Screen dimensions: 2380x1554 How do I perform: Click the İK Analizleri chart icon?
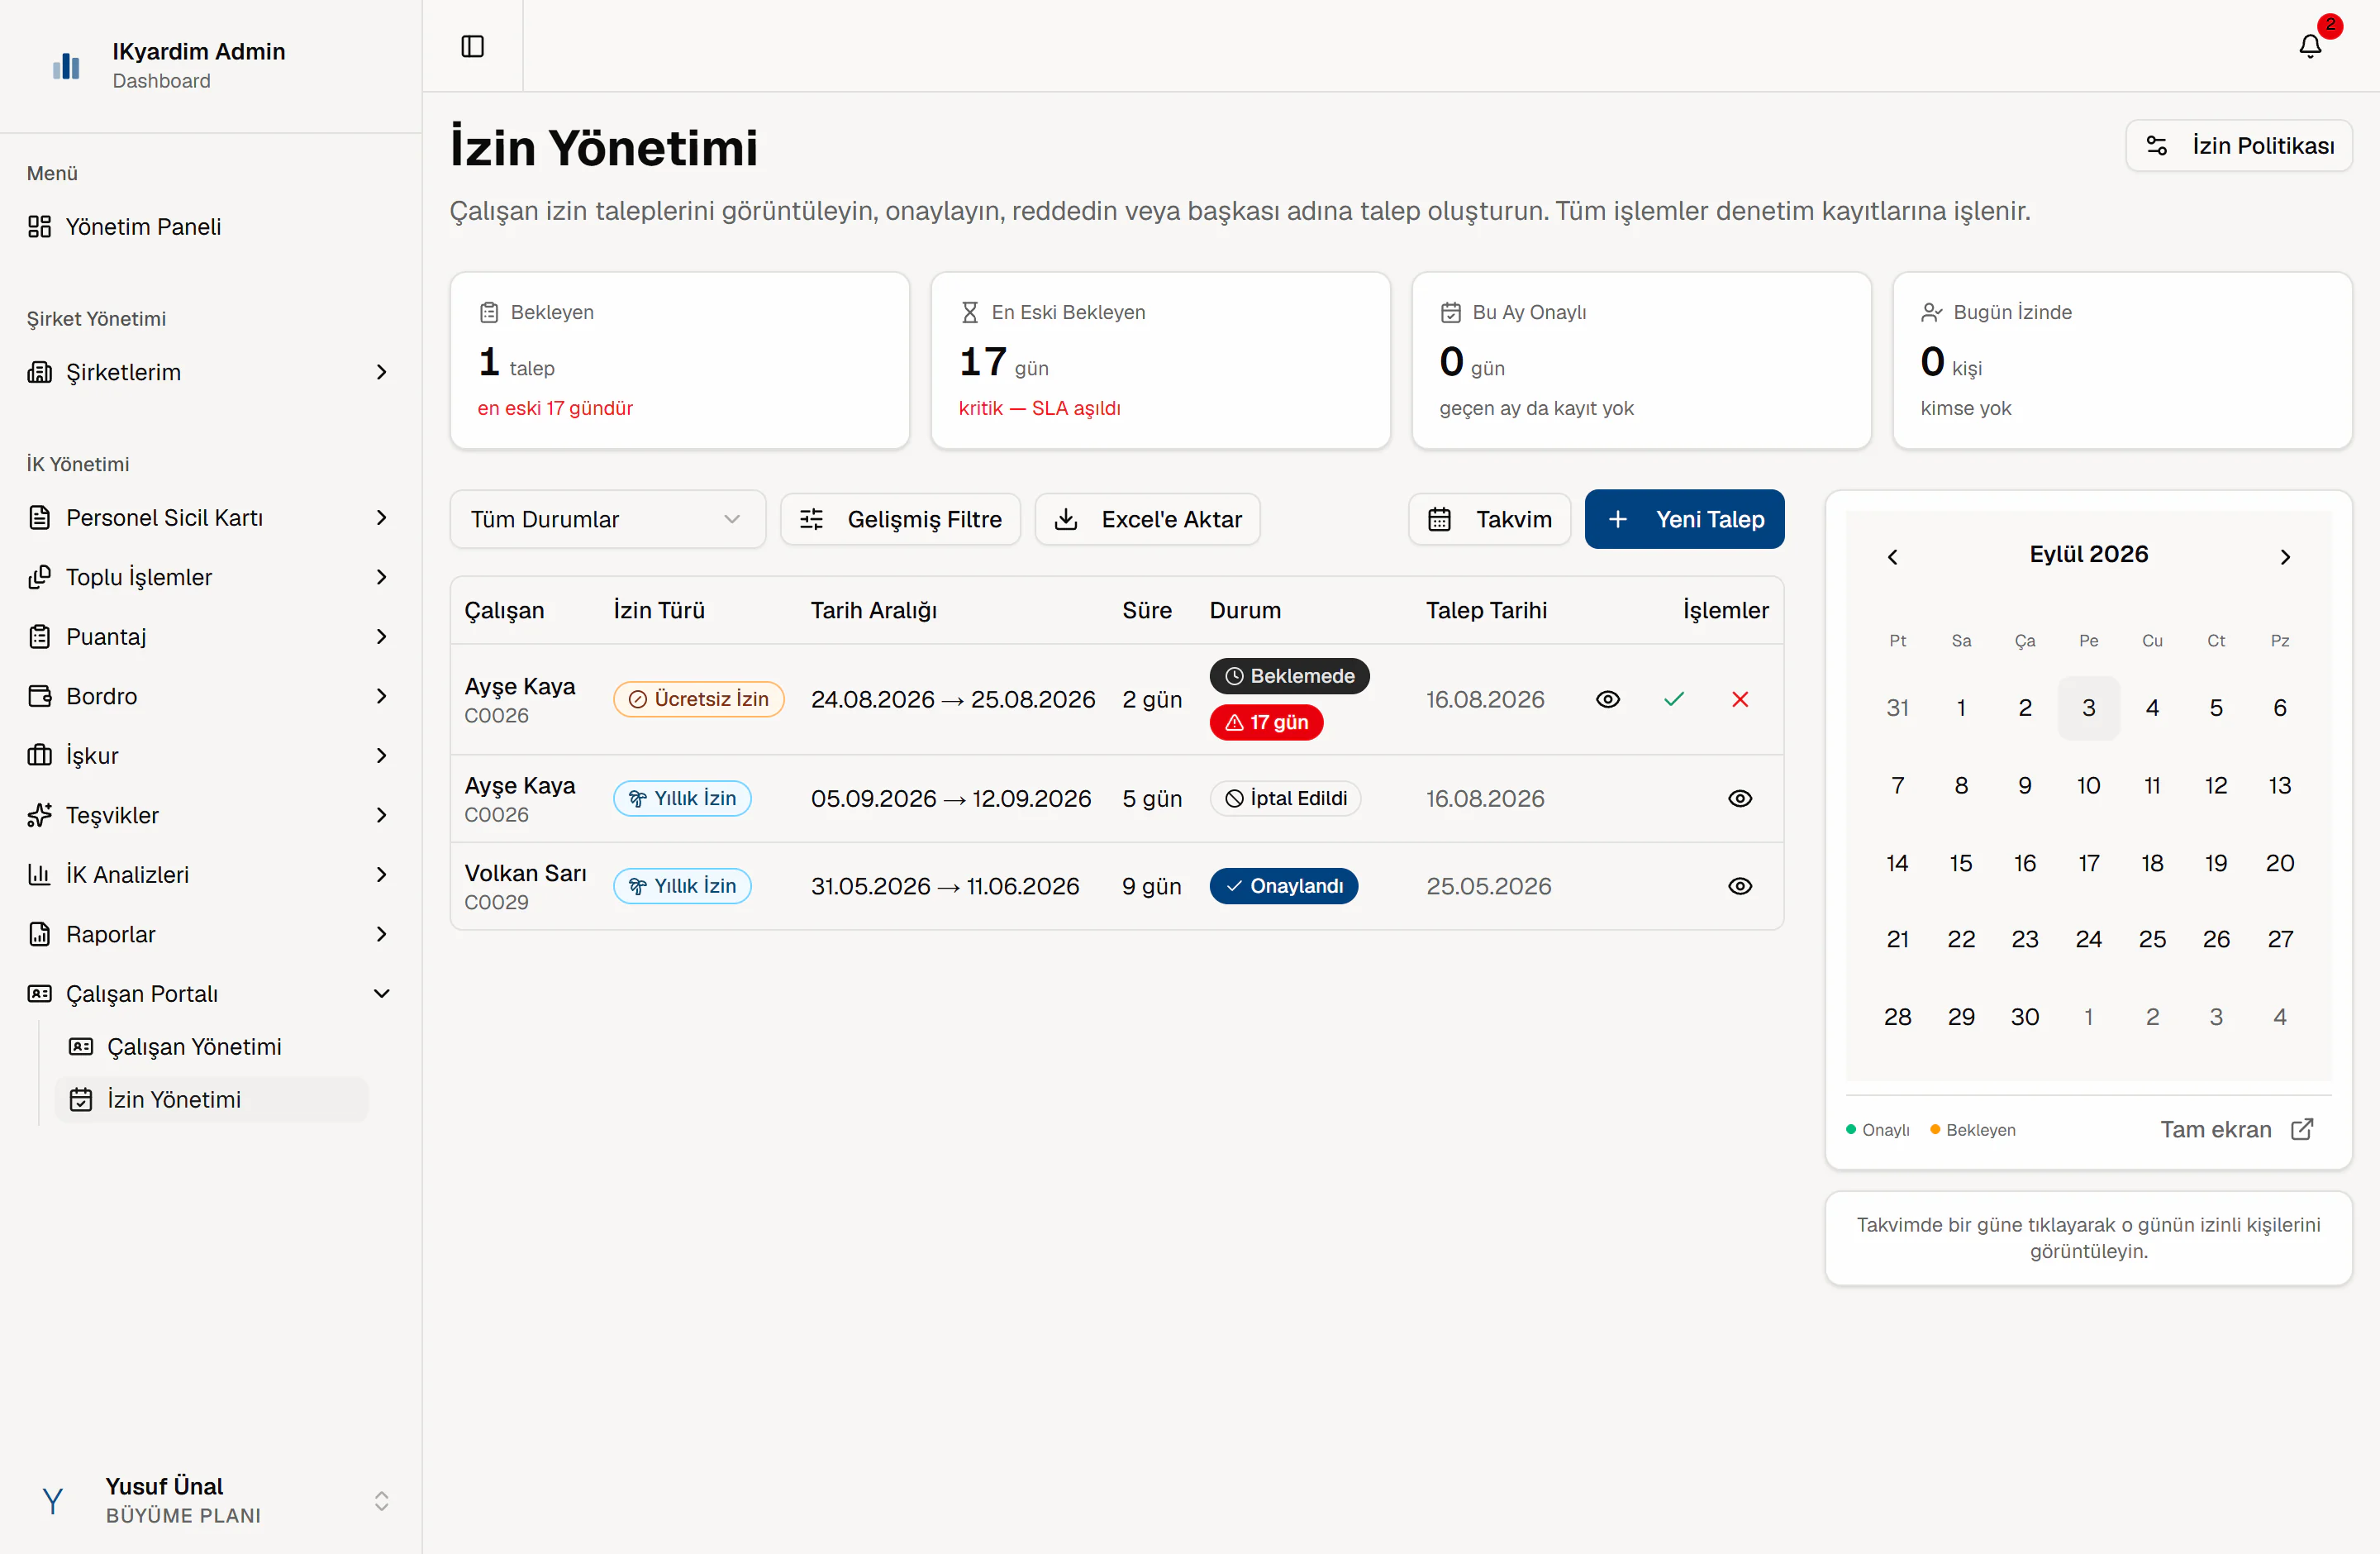(x=39, y=874)
